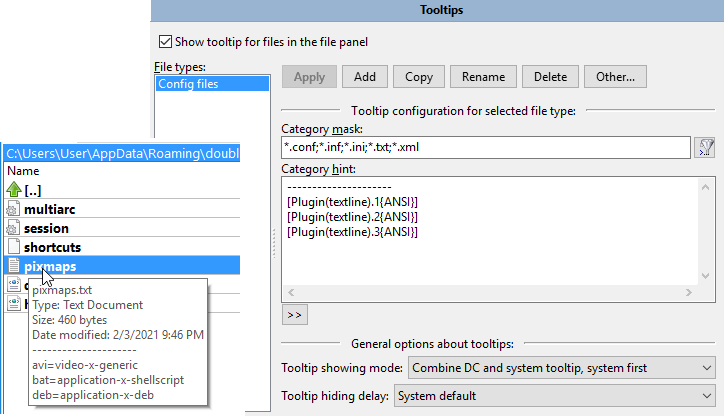Open the 'Other...' options button

[x=616, y=77]
